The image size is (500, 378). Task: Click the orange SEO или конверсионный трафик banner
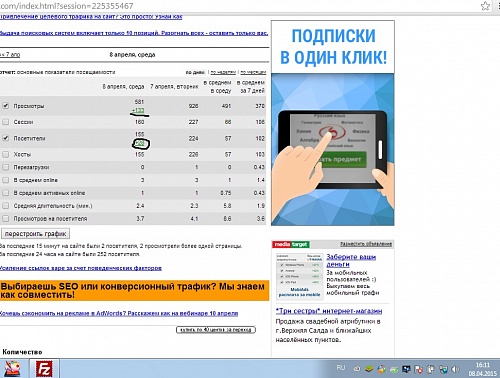(x=134, y=290)
